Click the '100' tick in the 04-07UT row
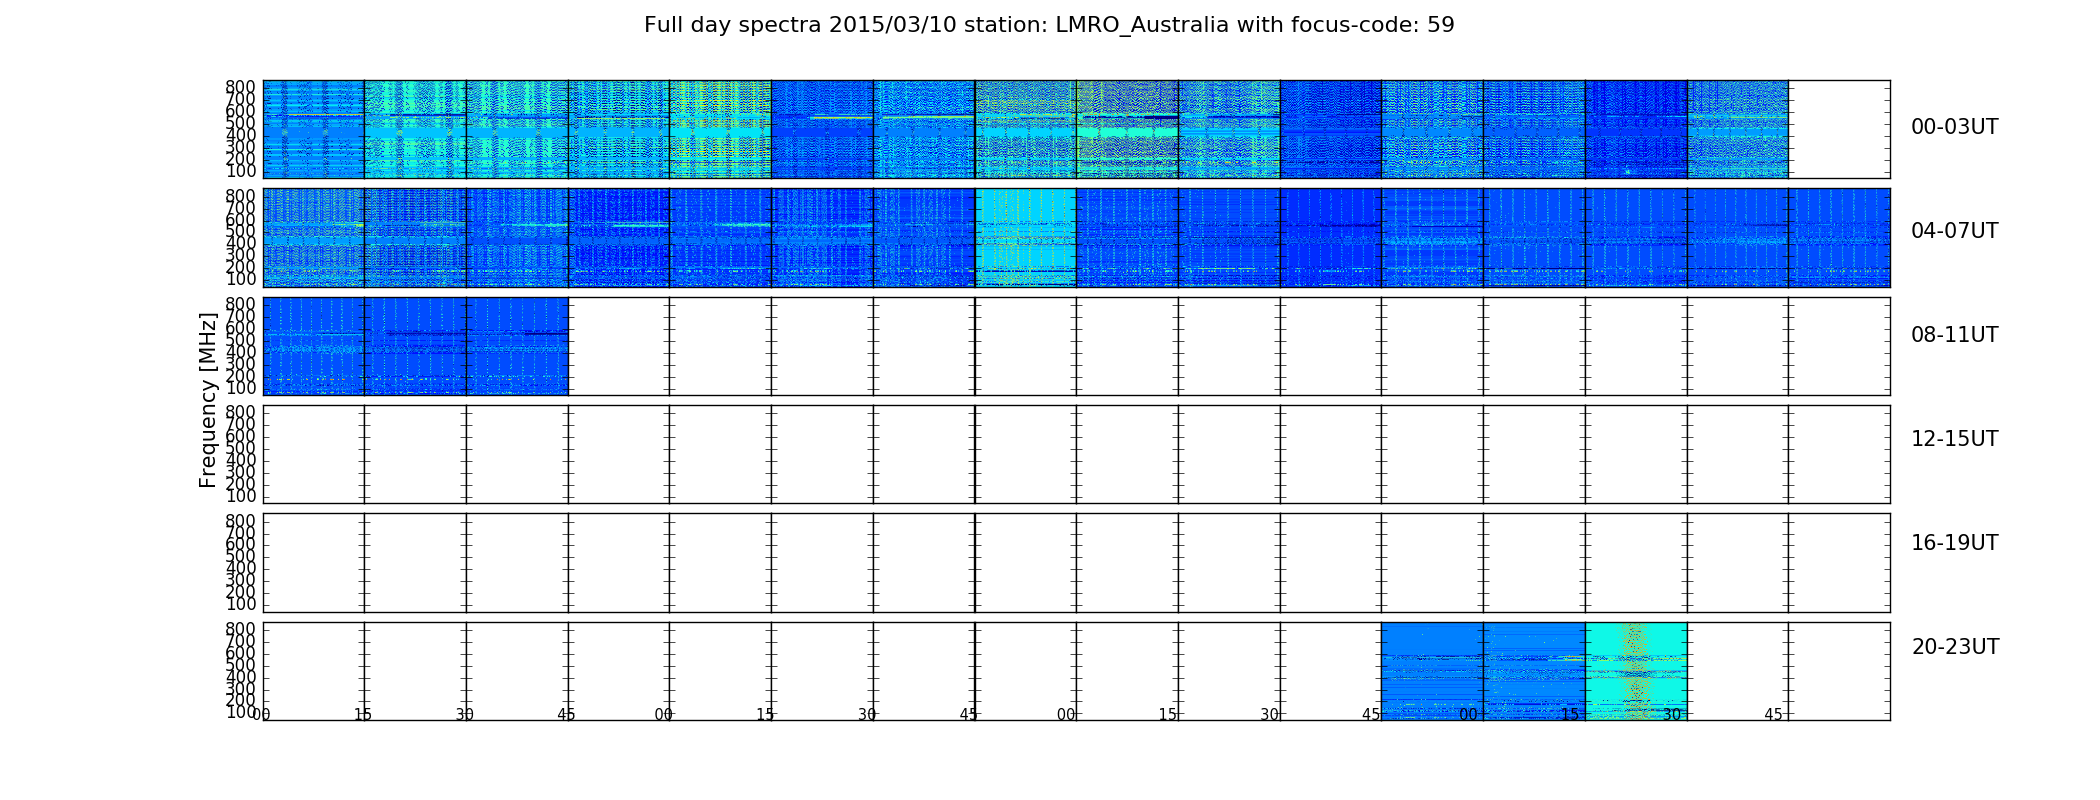This screenshot has height=800, width=2100. 240,279
